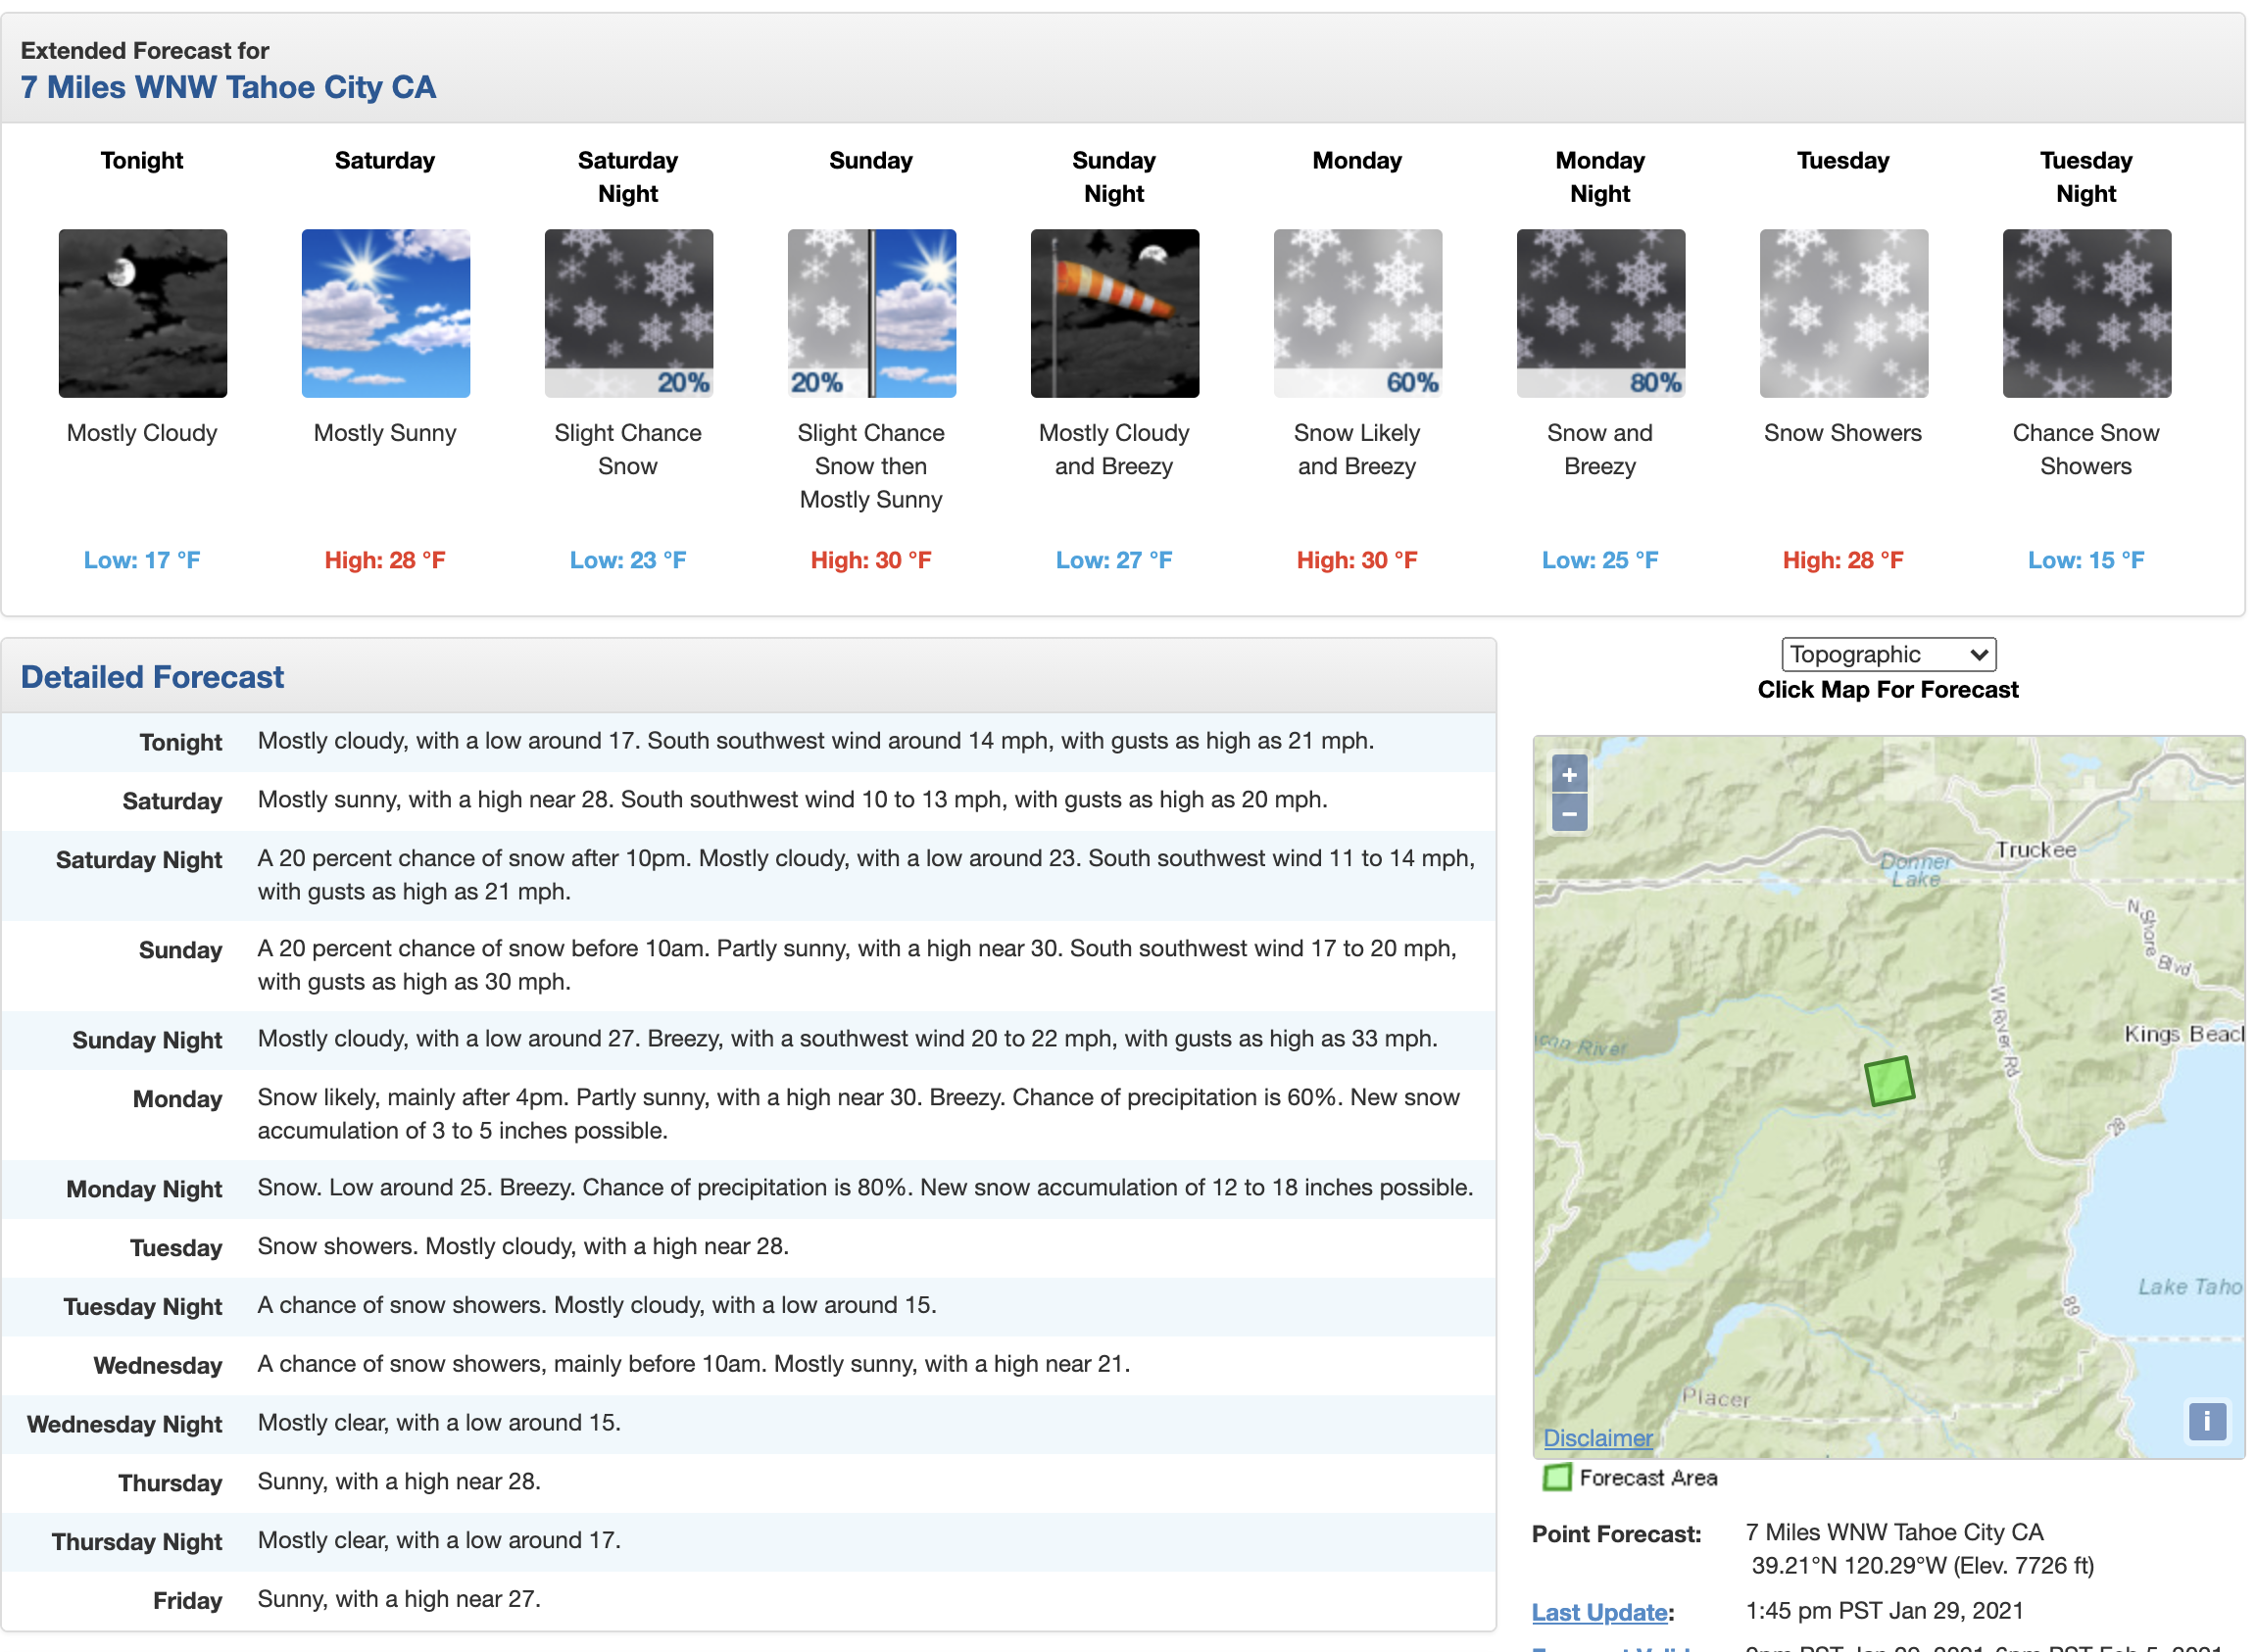Image resolution: width=2256 pixels, height=1652 pixels.
Task: Select the Thursday Night detailed row label
Action: tap(137, 1544)
